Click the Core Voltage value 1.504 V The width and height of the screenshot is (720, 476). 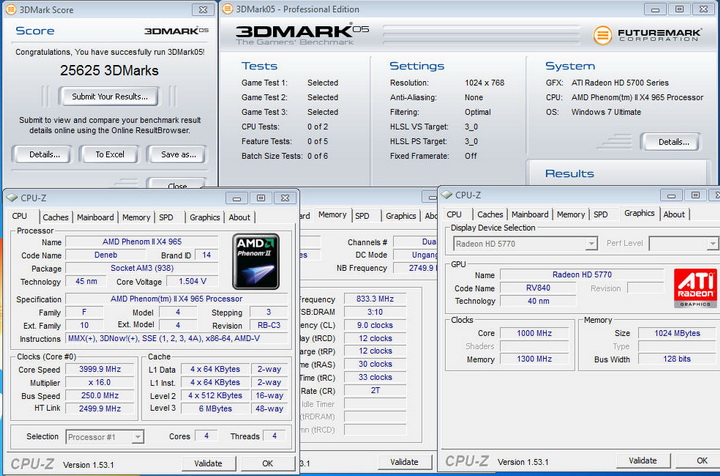192,281
